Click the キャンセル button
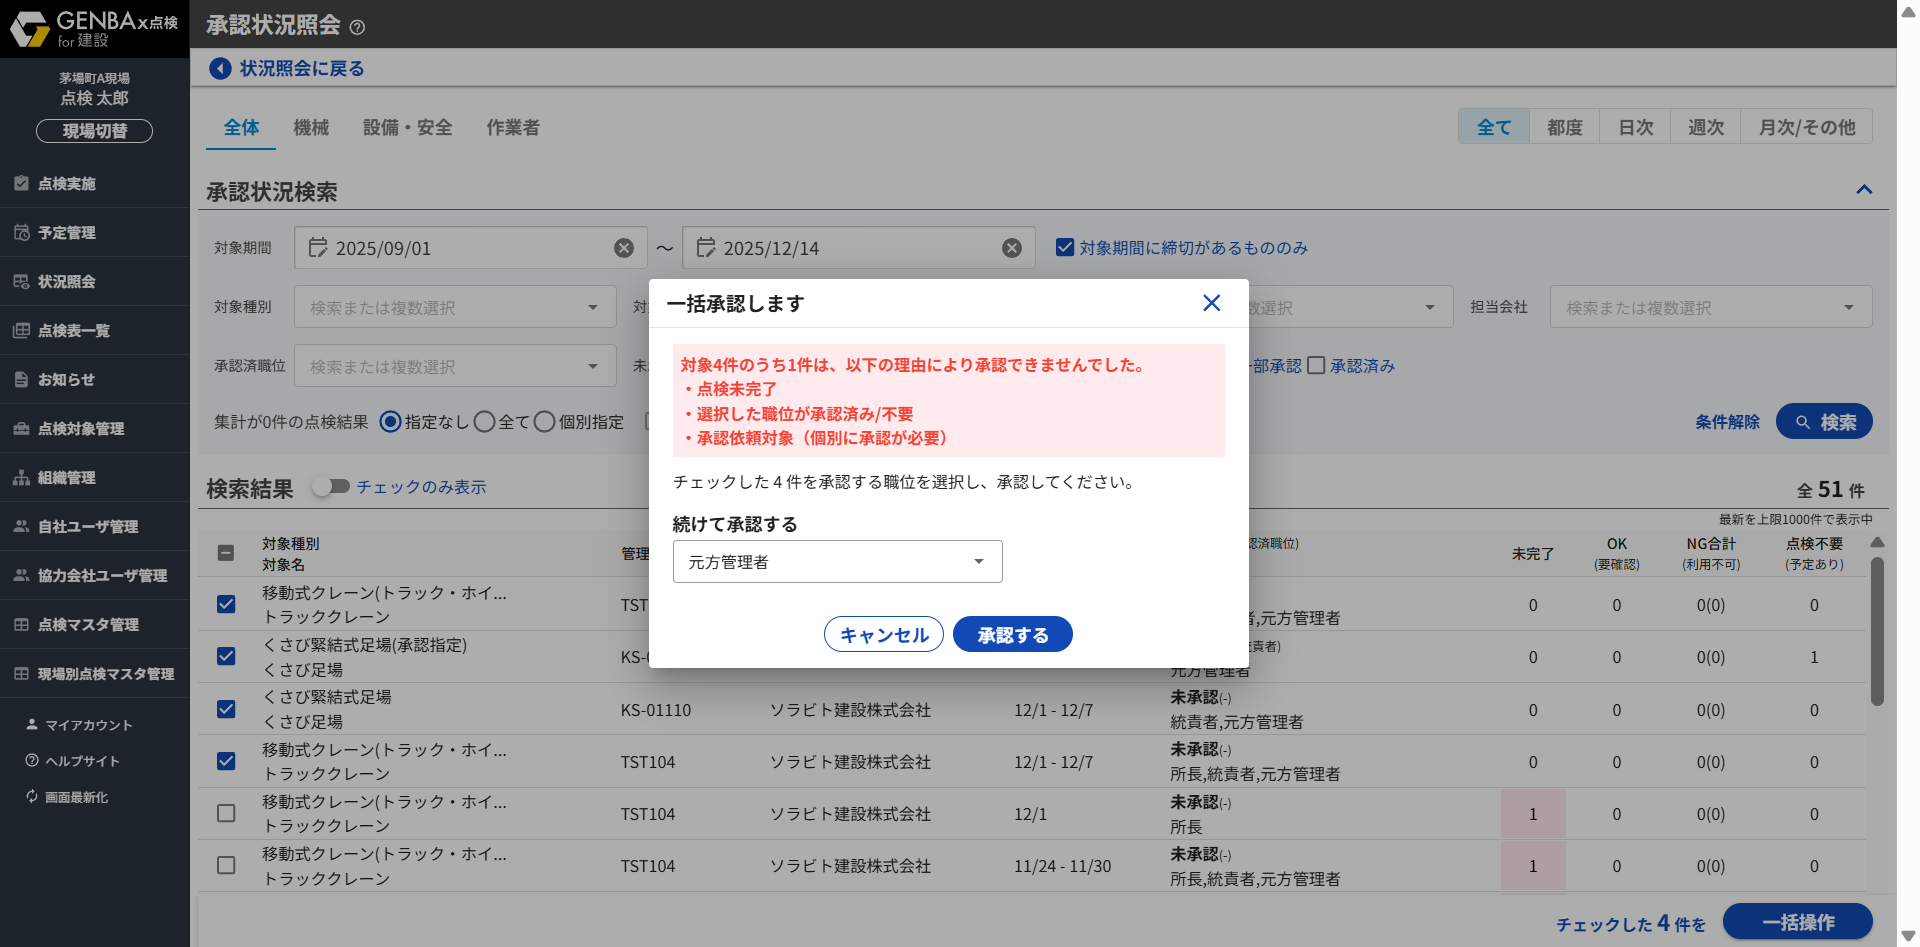This screenshot has width=1920, height=947. pos(883,635)
